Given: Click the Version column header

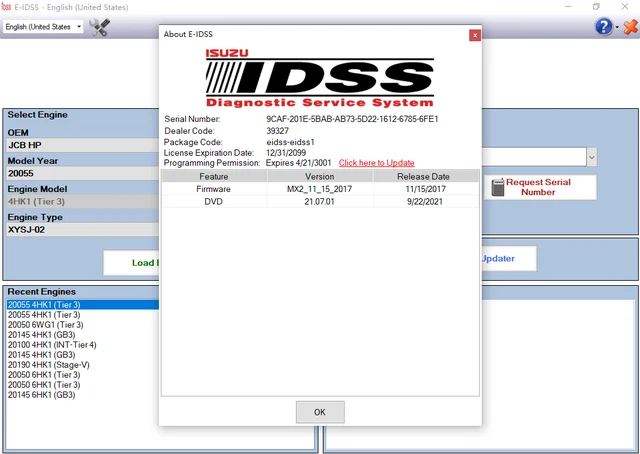Looking at the screenshot, I should click(x=320, y=176).
